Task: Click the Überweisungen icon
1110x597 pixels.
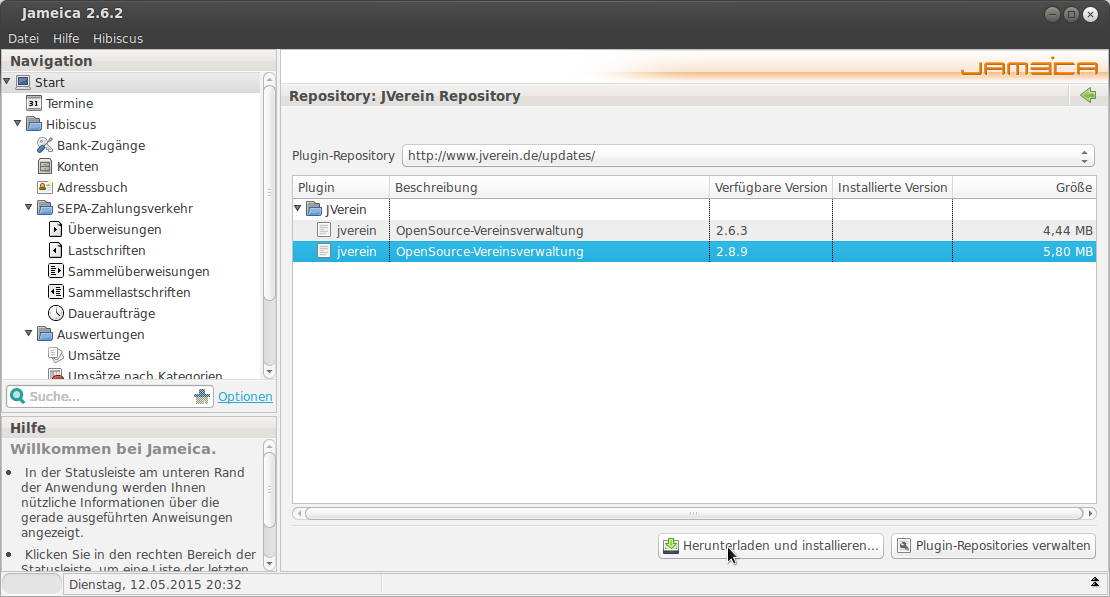Action: 55,229
